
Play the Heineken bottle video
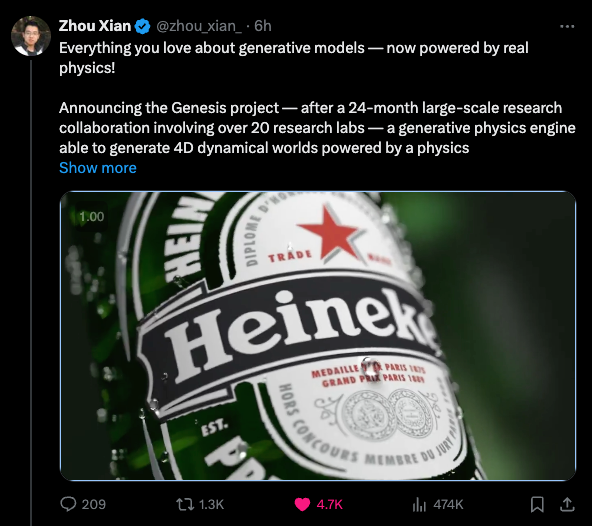pyautogui.click(x=318, y=336)
